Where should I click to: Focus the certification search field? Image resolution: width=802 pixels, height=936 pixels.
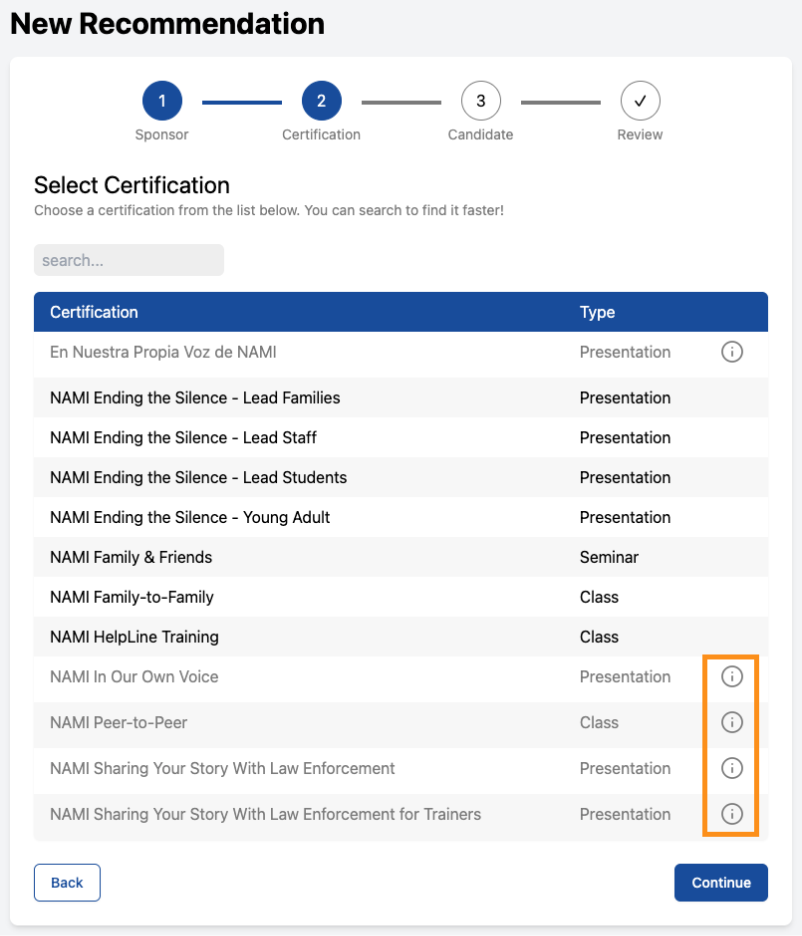129,260
